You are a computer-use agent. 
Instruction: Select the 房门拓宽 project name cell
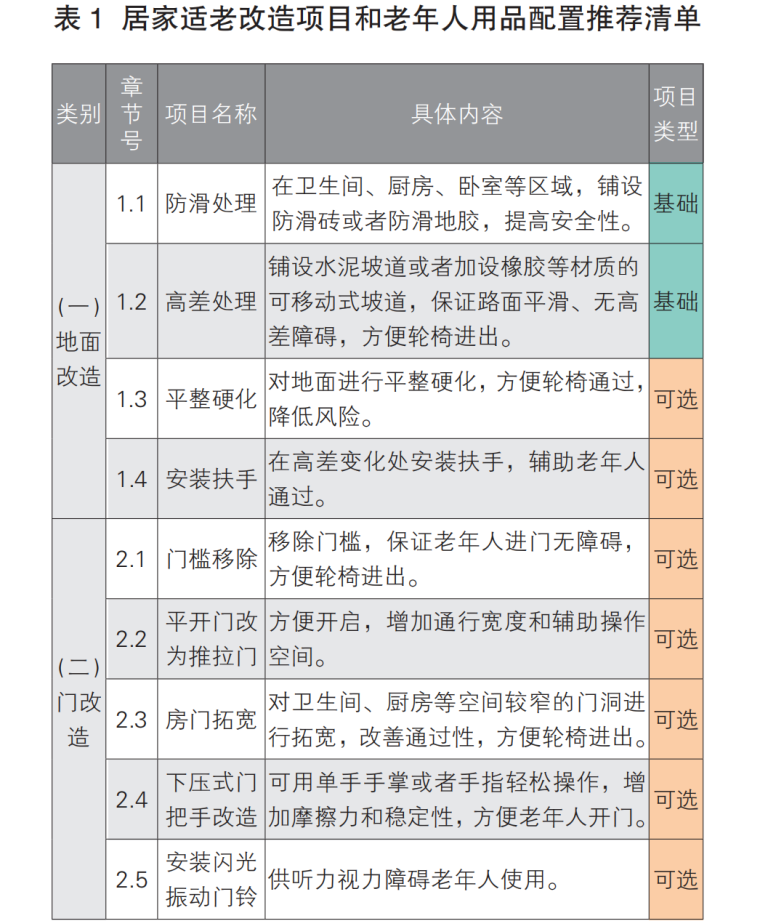pos(211,719)
